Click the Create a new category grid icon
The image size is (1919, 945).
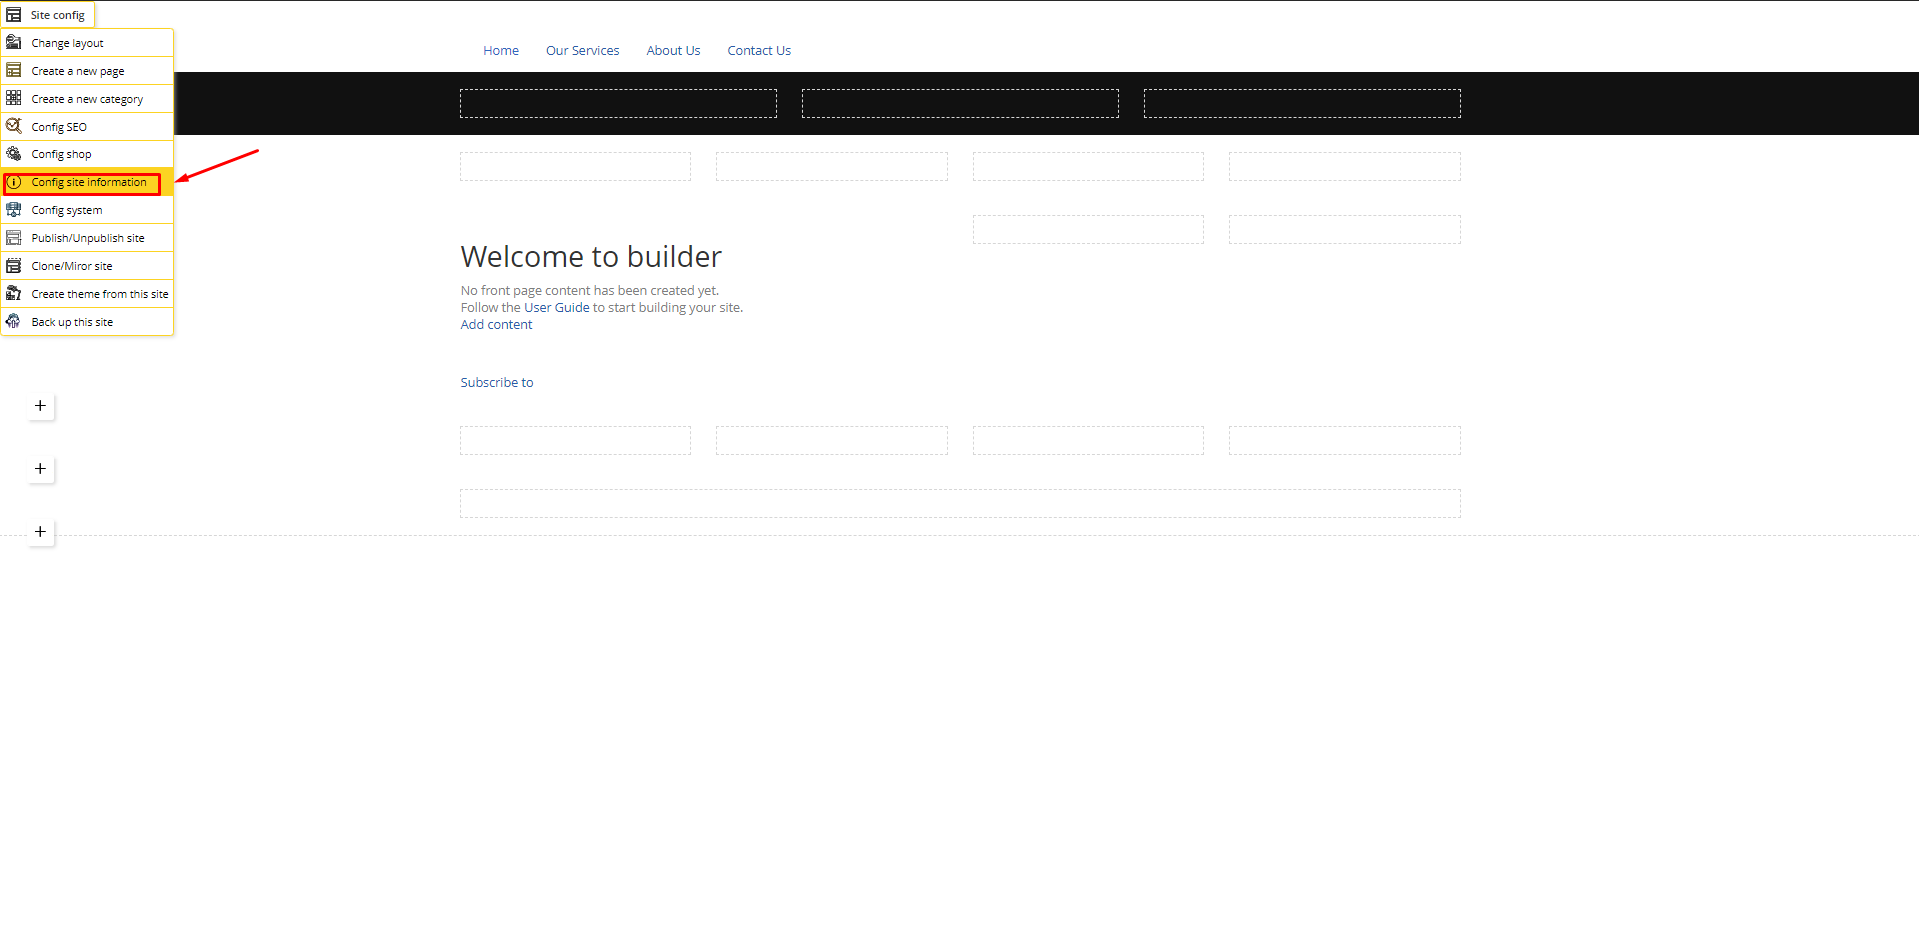coord(14,98)
